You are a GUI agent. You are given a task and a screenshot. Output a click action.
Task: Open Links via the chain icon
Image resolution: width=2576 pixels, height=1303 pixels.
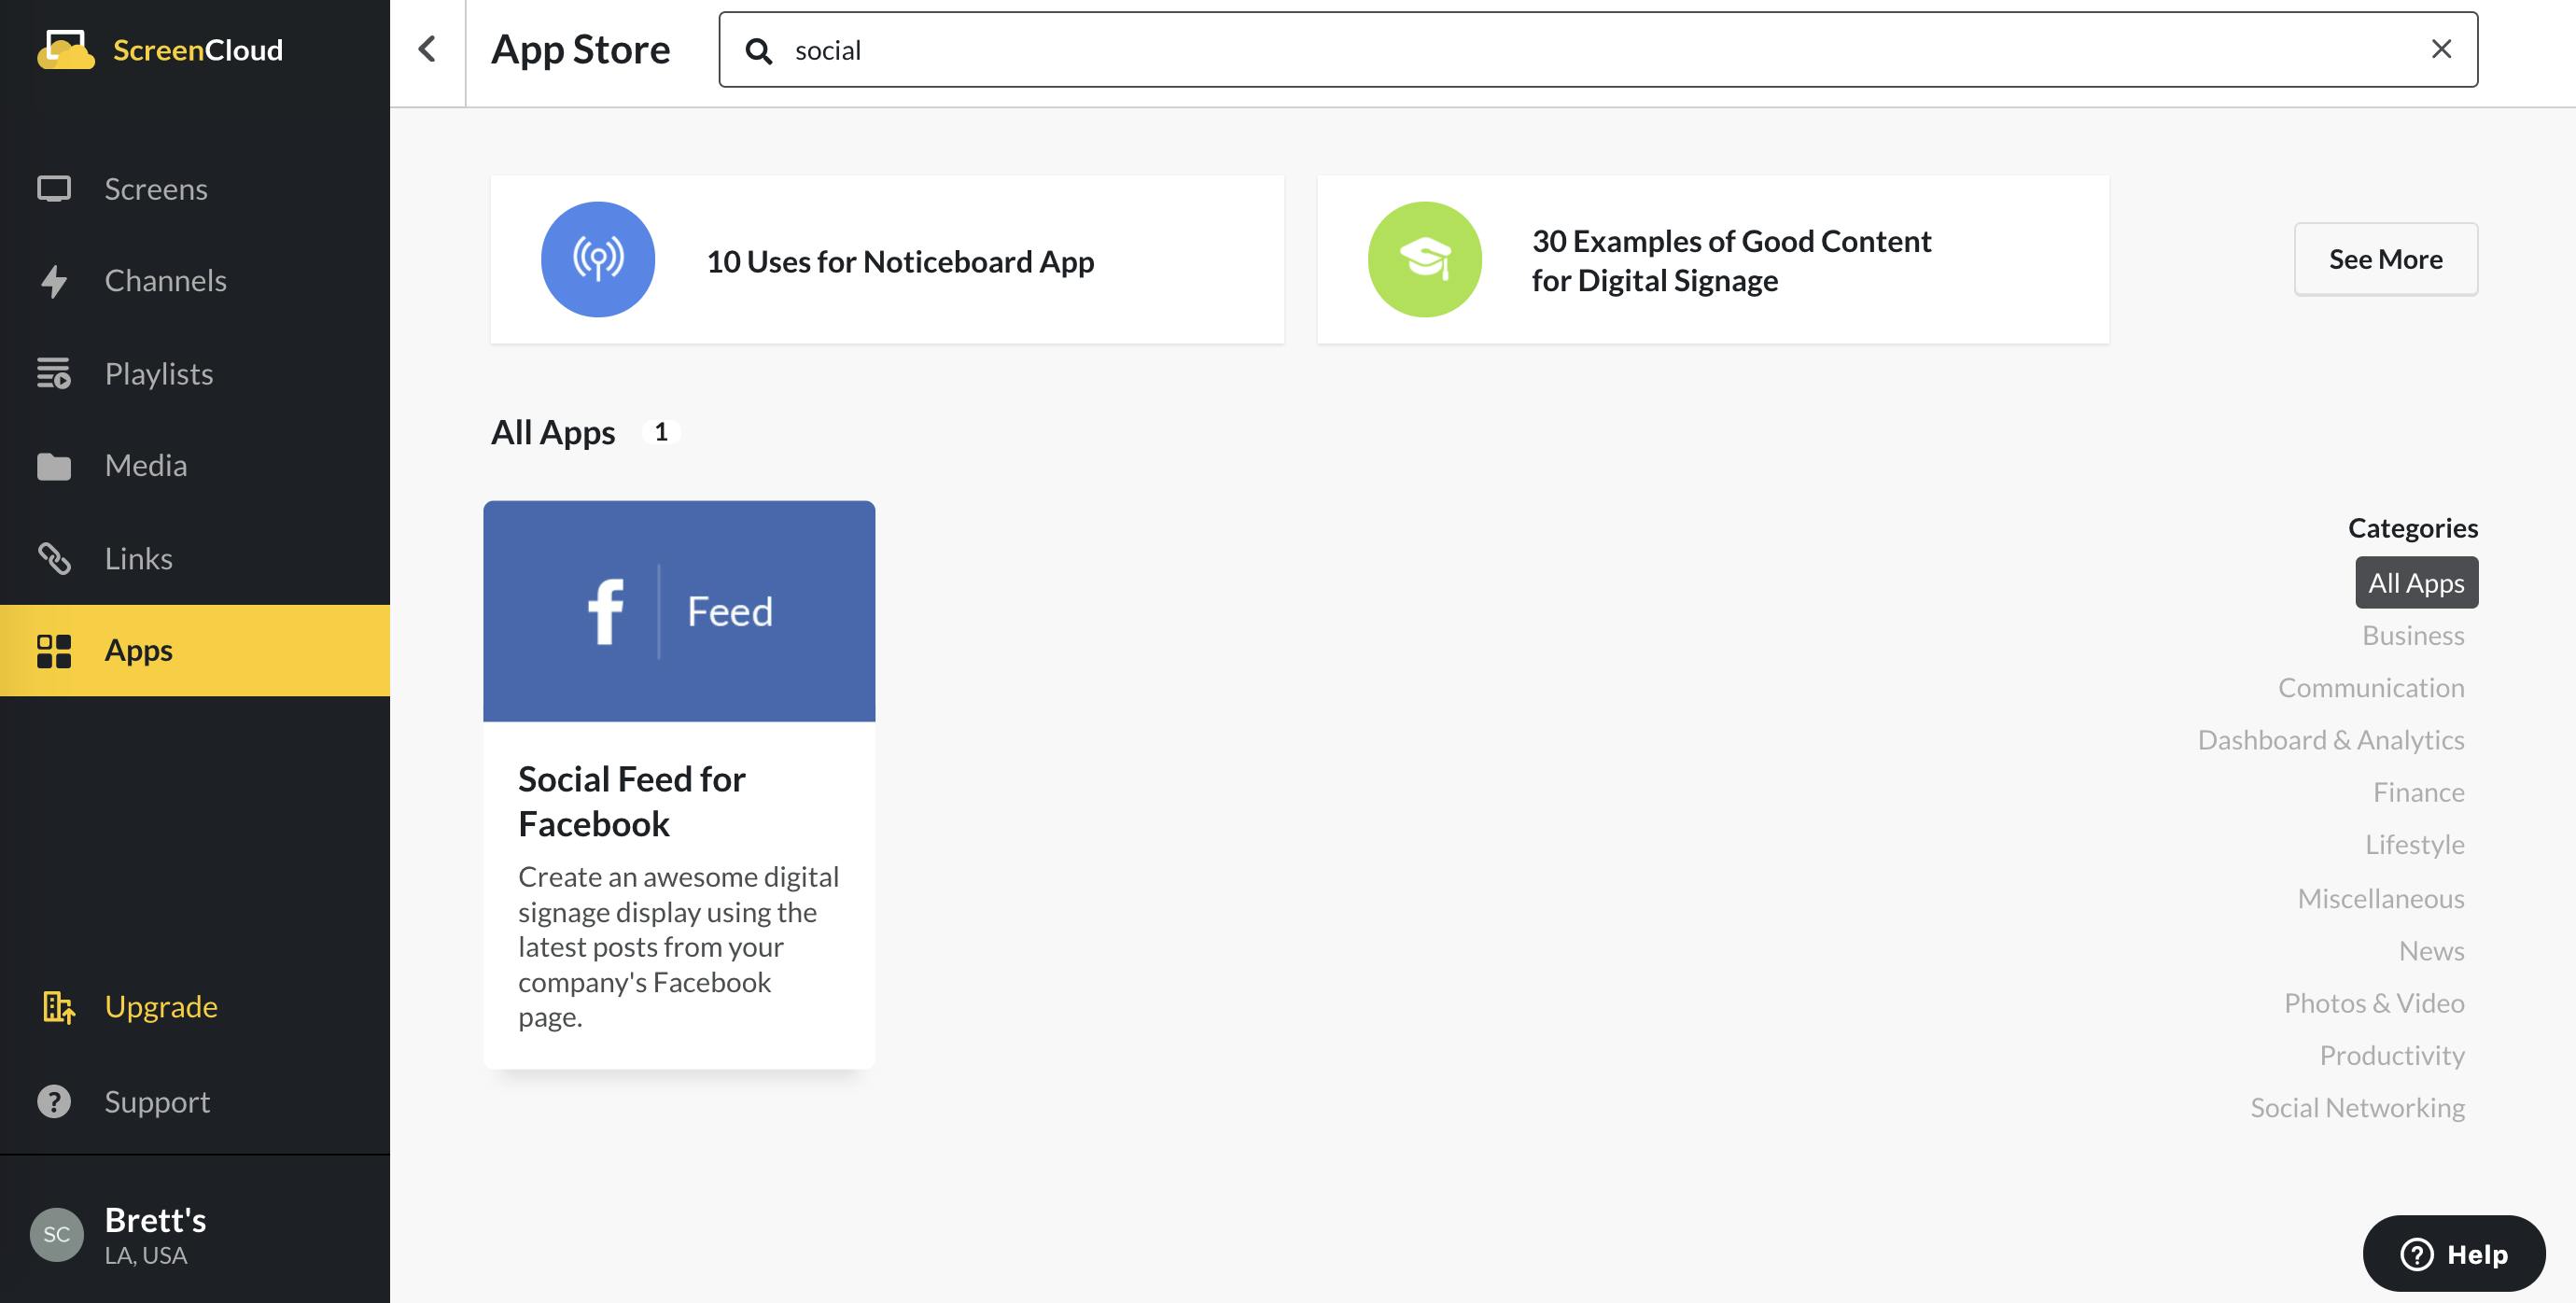click(54, 558)
